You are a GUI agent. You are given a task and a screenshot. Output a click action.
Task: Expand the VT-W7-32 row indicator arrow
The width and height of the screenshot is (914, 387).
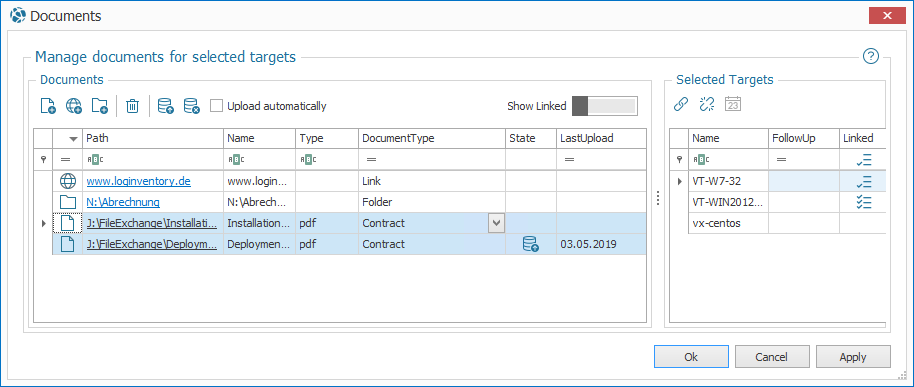679,181
